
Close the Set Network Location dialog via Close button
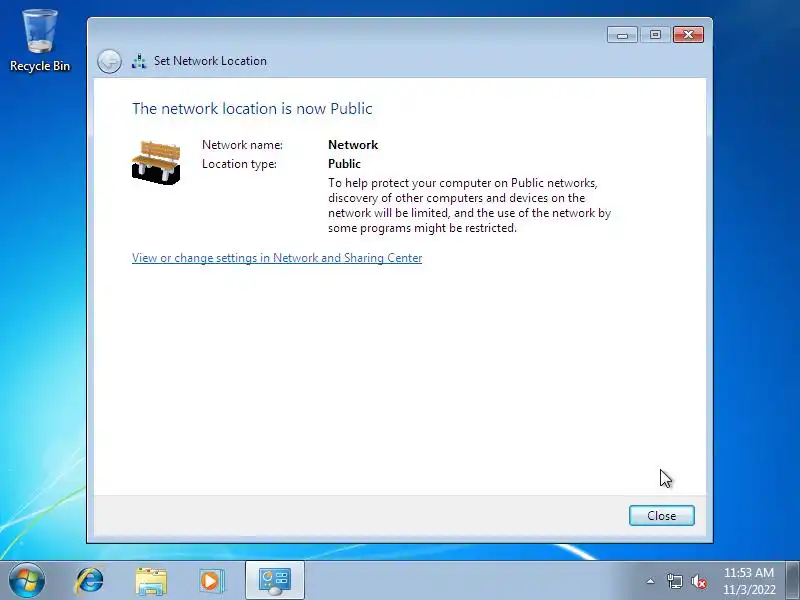click(x=661, y=515)
